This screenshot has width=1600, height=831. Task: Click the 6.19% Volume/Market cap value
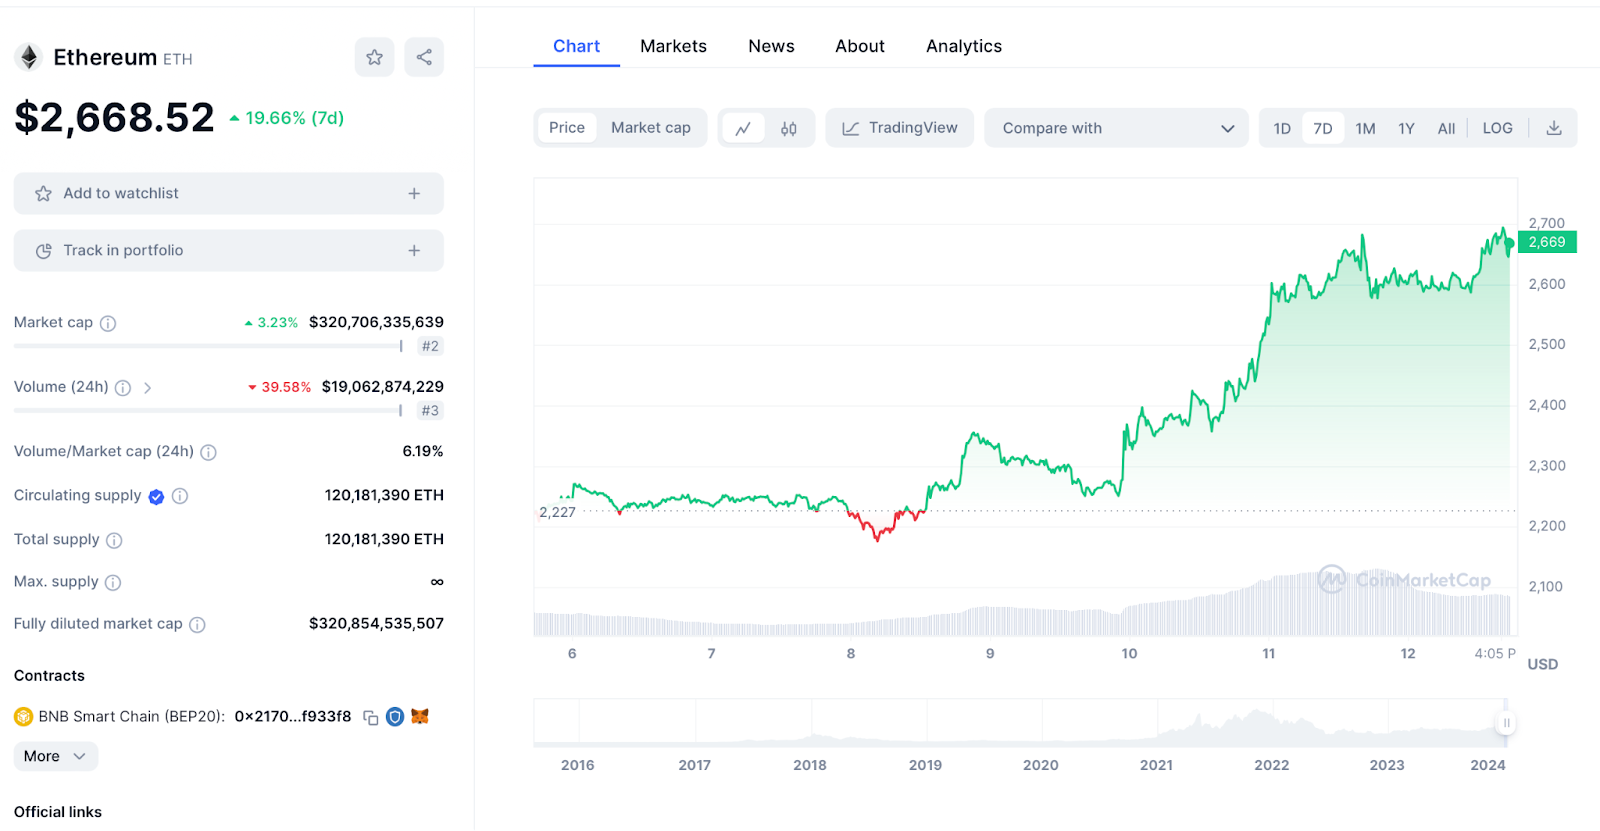[x=423, y=452]
